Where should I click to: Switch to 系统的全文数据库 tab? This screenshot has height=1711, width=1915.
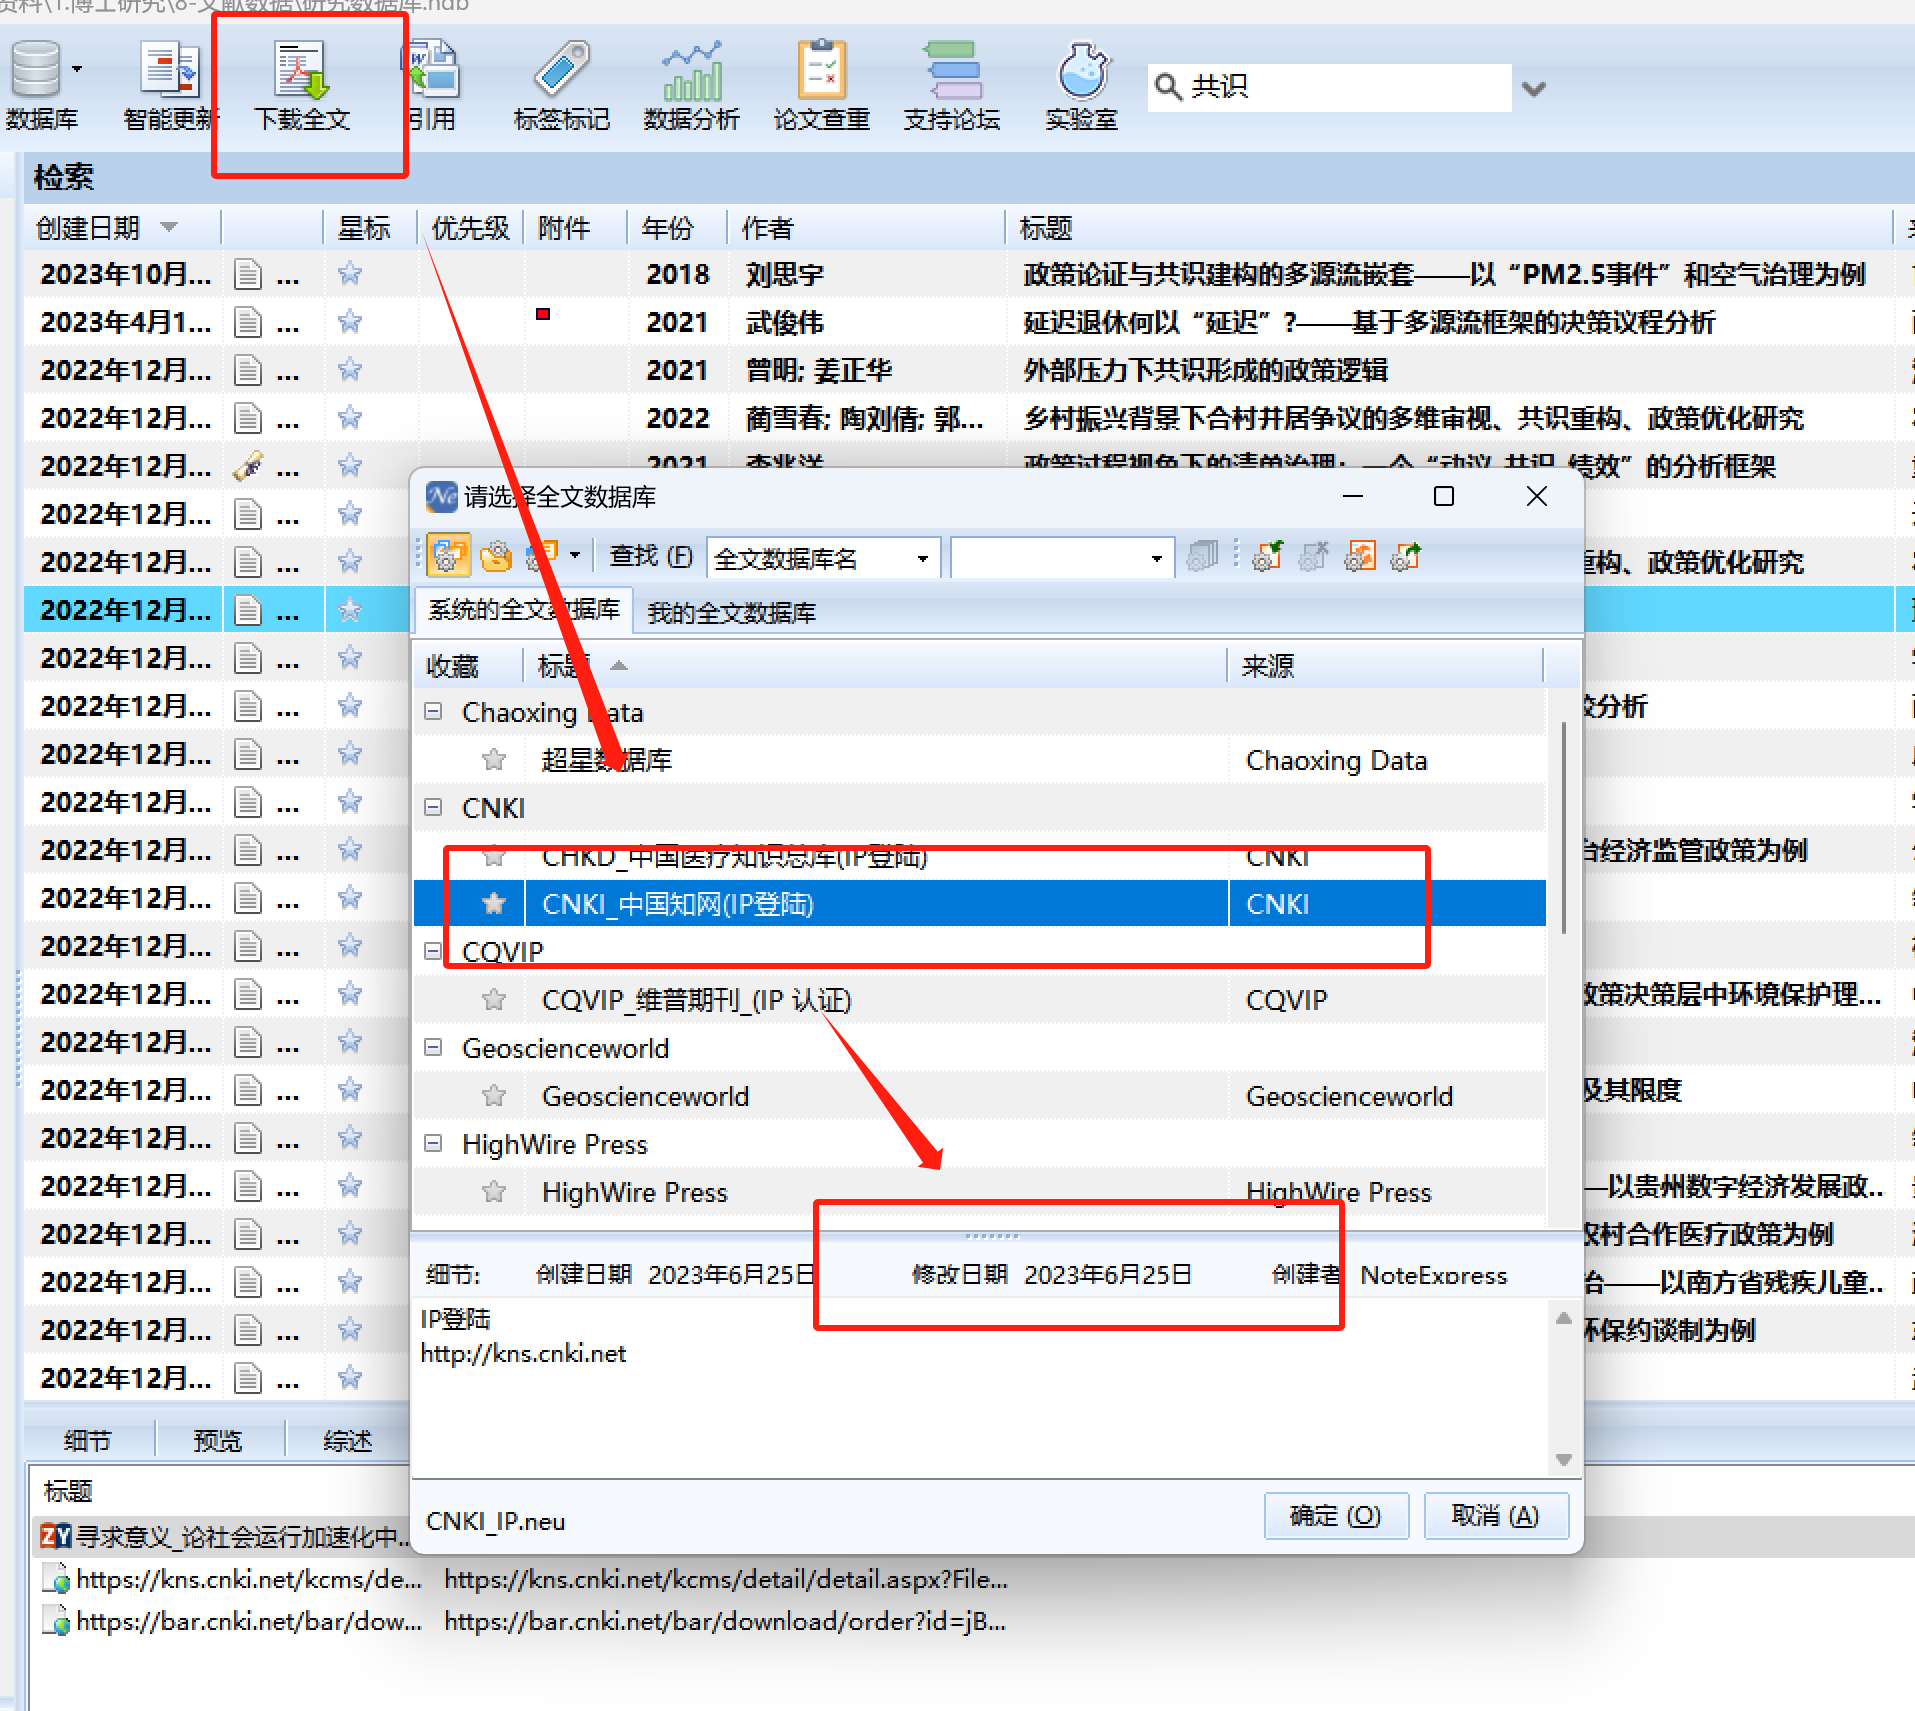[523, 610]
